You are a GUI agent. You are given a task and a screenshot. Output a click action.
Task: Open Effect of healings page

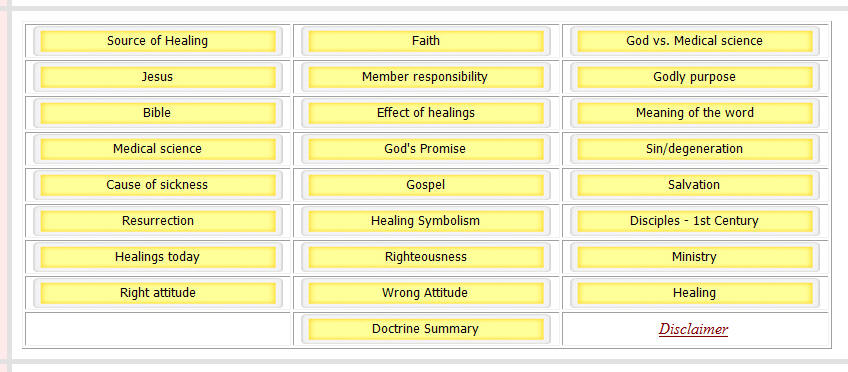point(426,113)
